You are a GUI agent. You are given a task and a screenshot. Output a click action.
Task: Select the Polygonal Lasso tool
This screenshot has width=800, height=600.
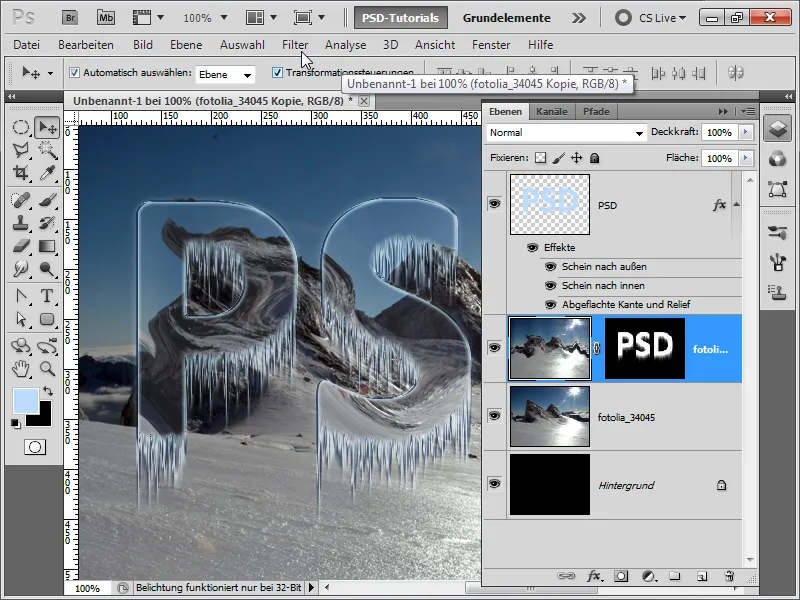click(x=20, y=150)
